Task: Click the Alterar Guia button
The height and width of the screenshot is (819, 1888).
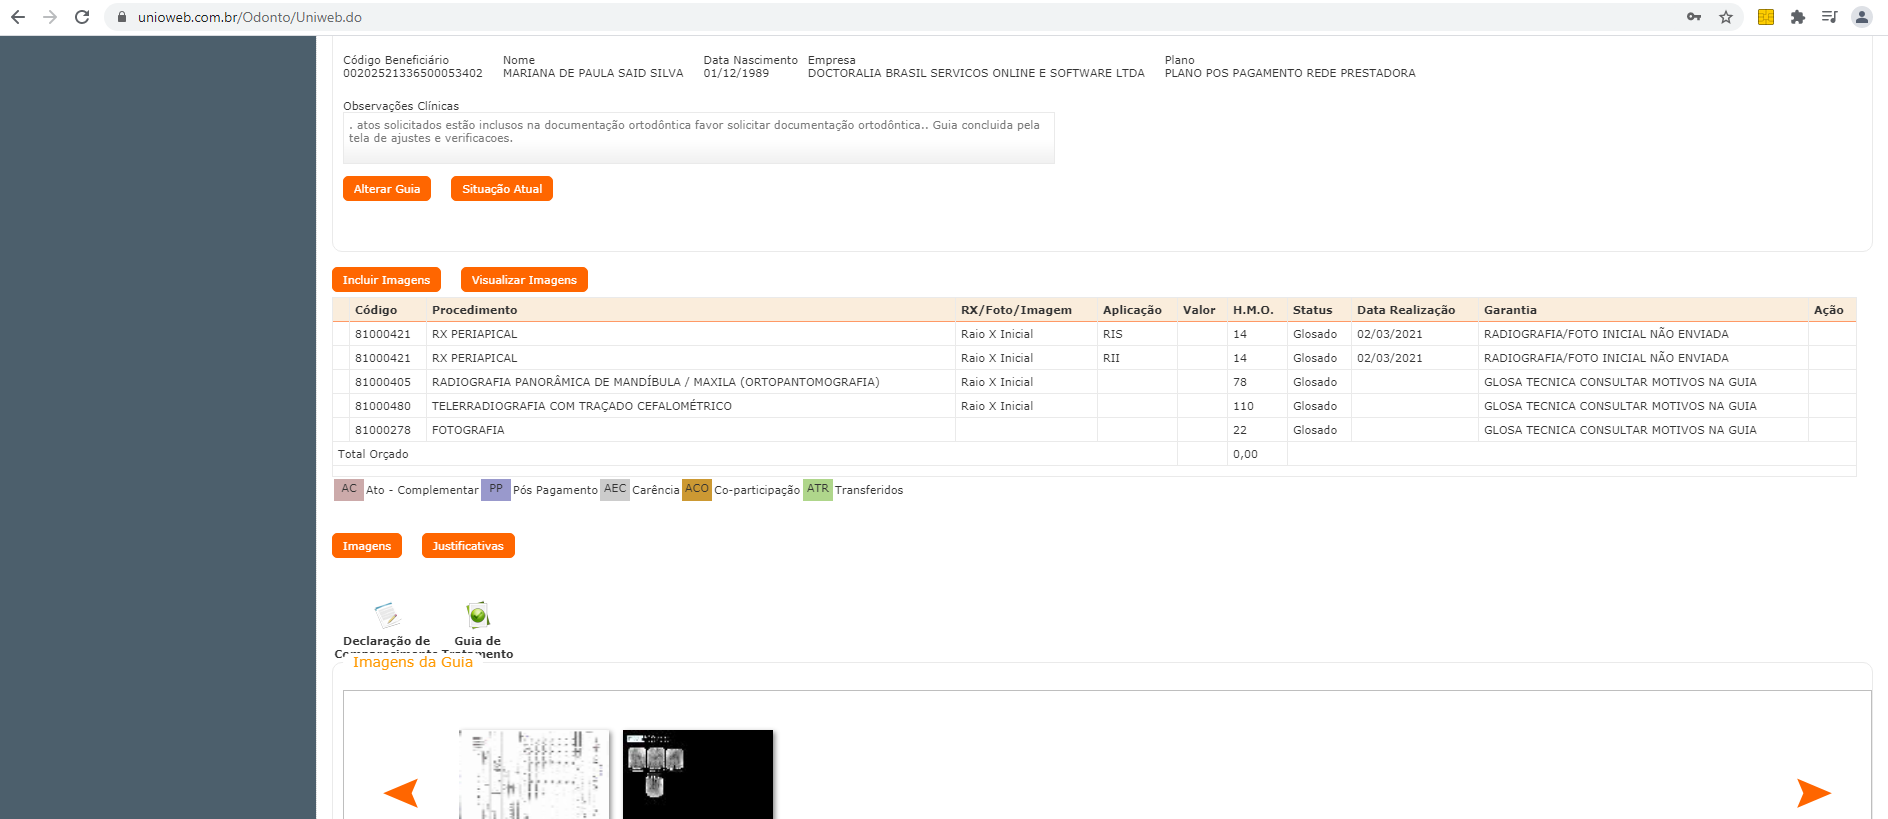Action: (387, 189)
